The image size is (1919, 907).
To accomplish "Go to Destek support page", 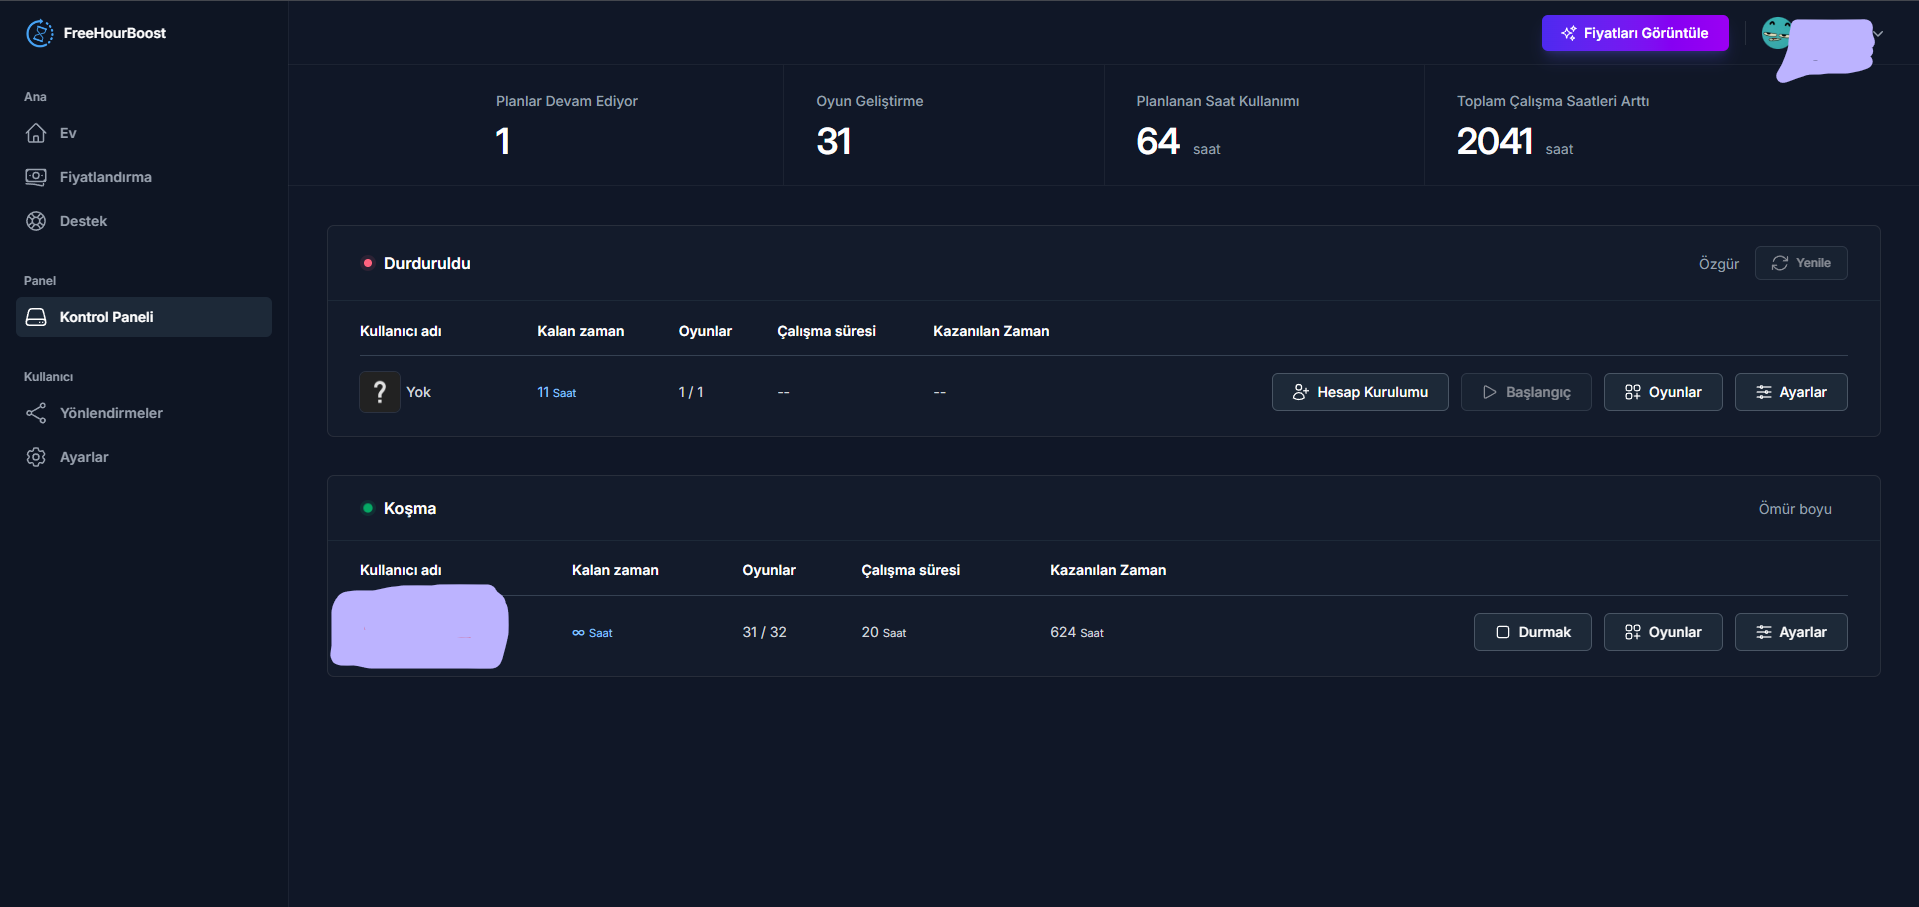I will coord(144,221).
